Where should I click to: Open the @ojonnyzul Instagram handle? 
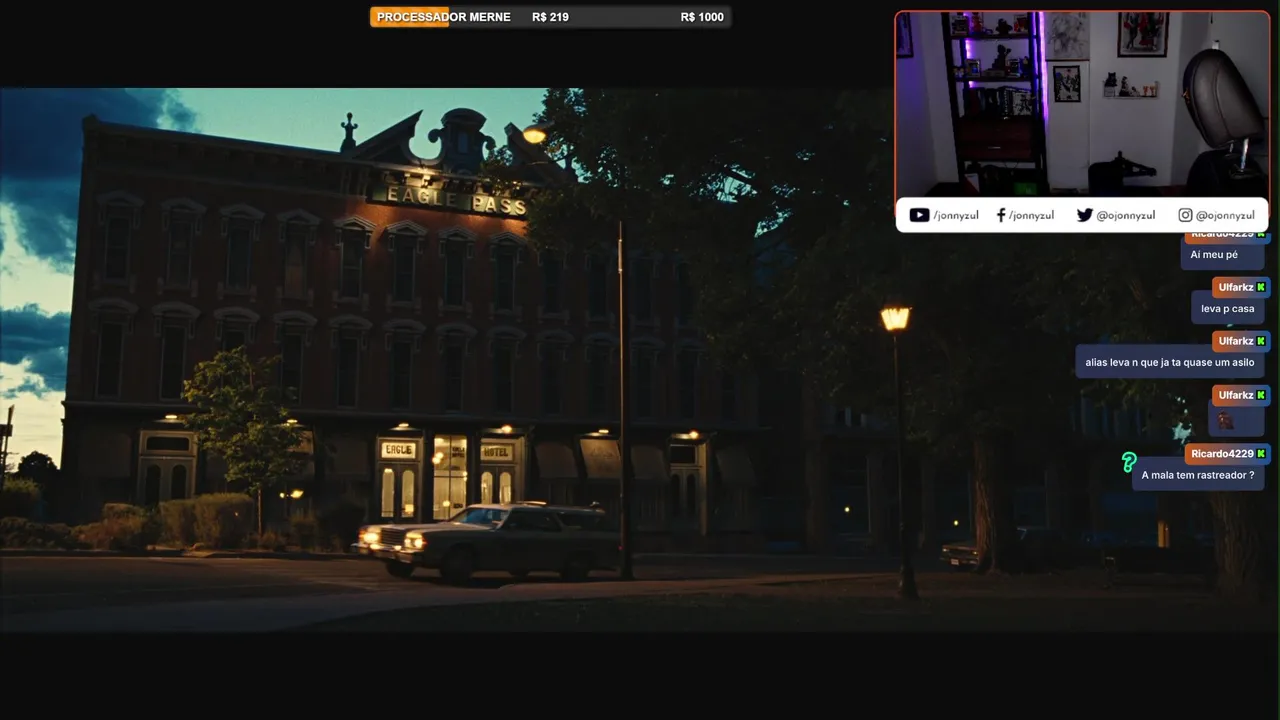pyautogui.click(x=1225, y=215)
